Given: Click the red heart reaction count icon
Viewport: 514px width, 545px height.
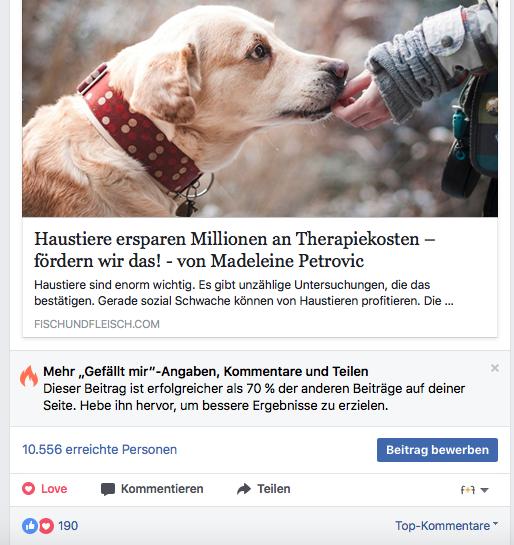Looking at the screenshot, I should coord(46,526).
